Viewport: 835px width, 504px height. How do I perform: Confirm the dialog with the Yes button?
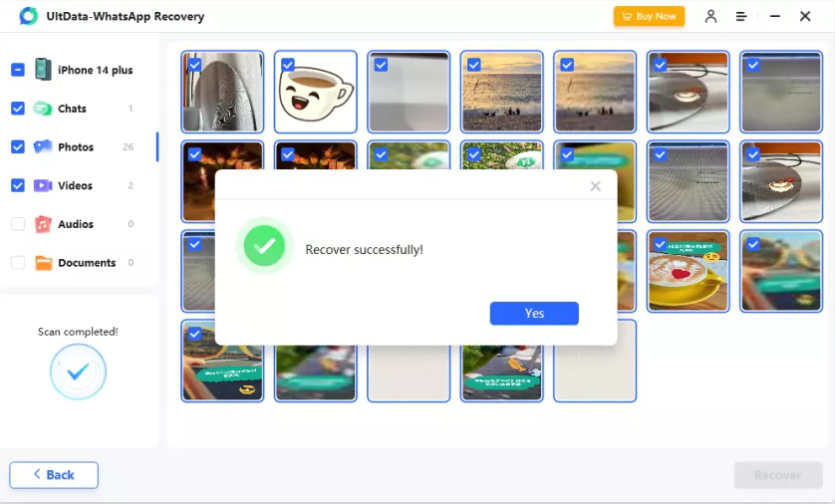534,313
